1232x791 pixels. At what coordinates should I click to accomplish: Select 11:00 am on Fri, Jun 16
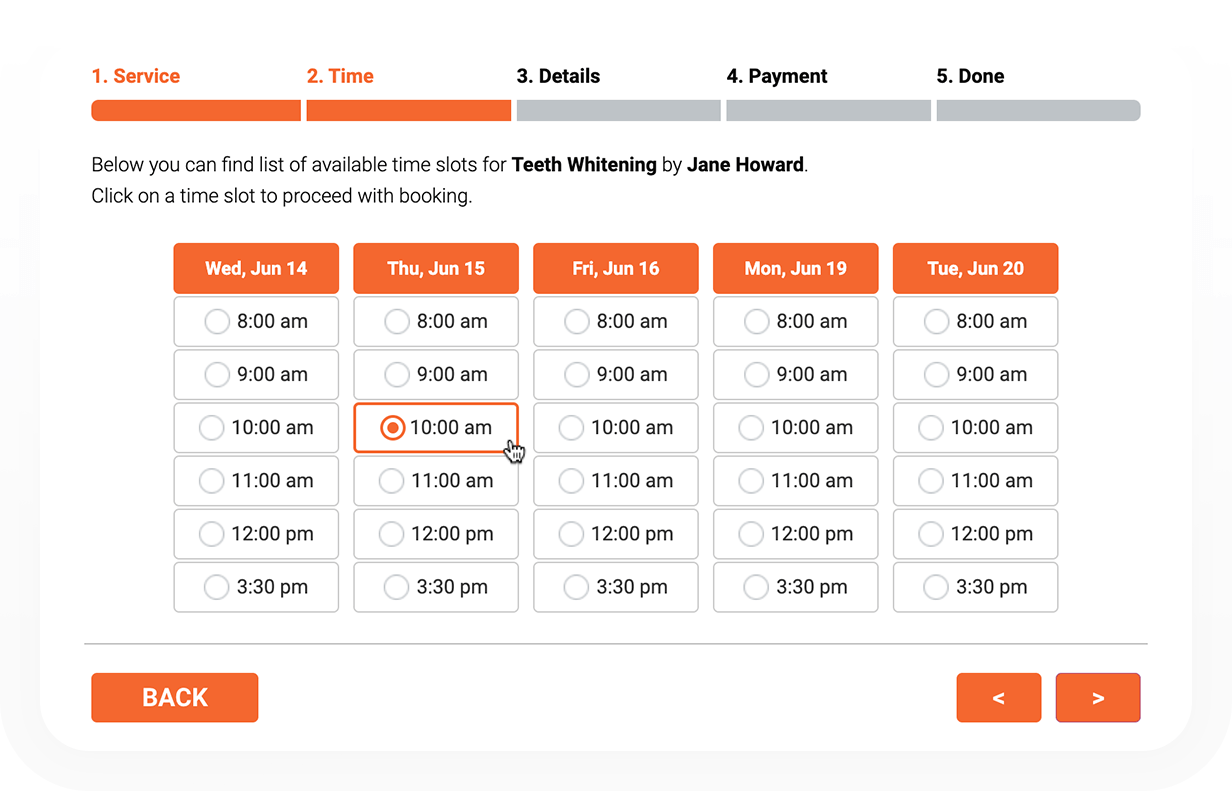(616, 481)
